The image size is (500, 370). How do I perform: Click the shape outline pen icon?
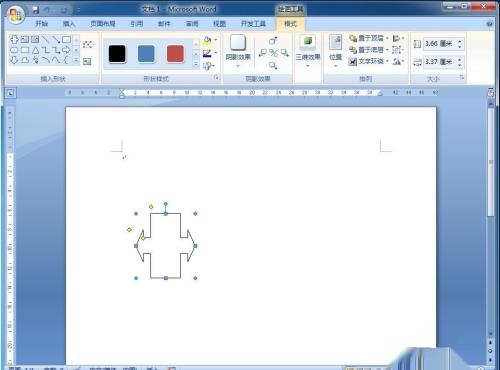(207, 53)
